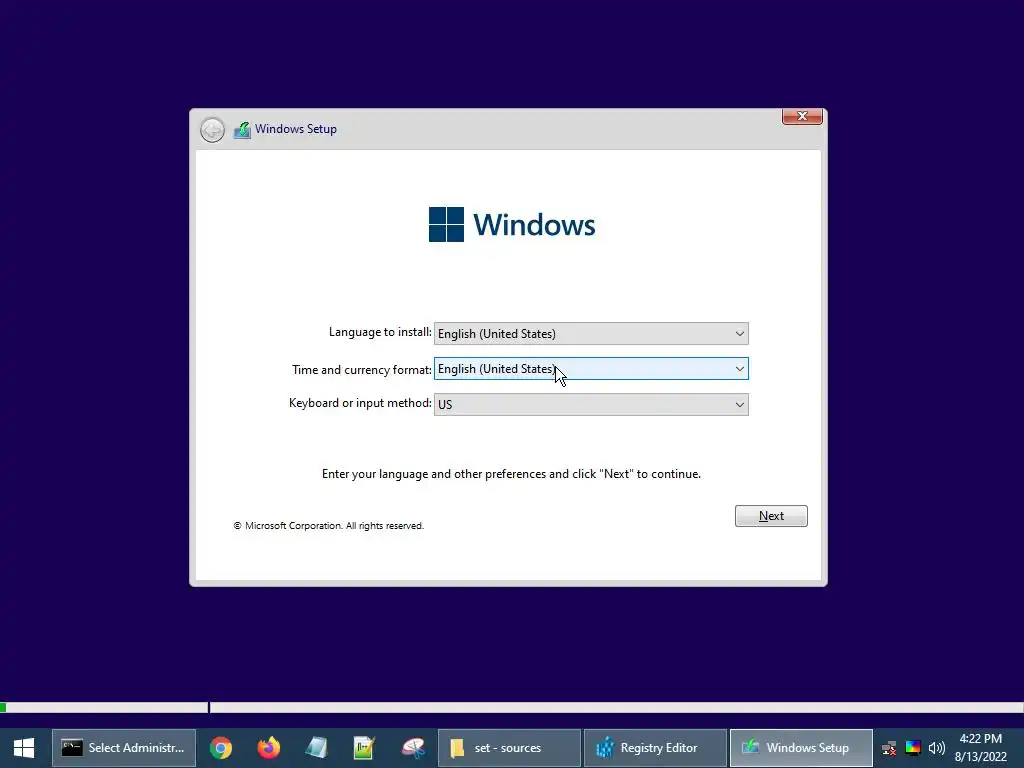Click the Windows logo in setup
The image size is (1024, 768).
click(x=512, y=225)
